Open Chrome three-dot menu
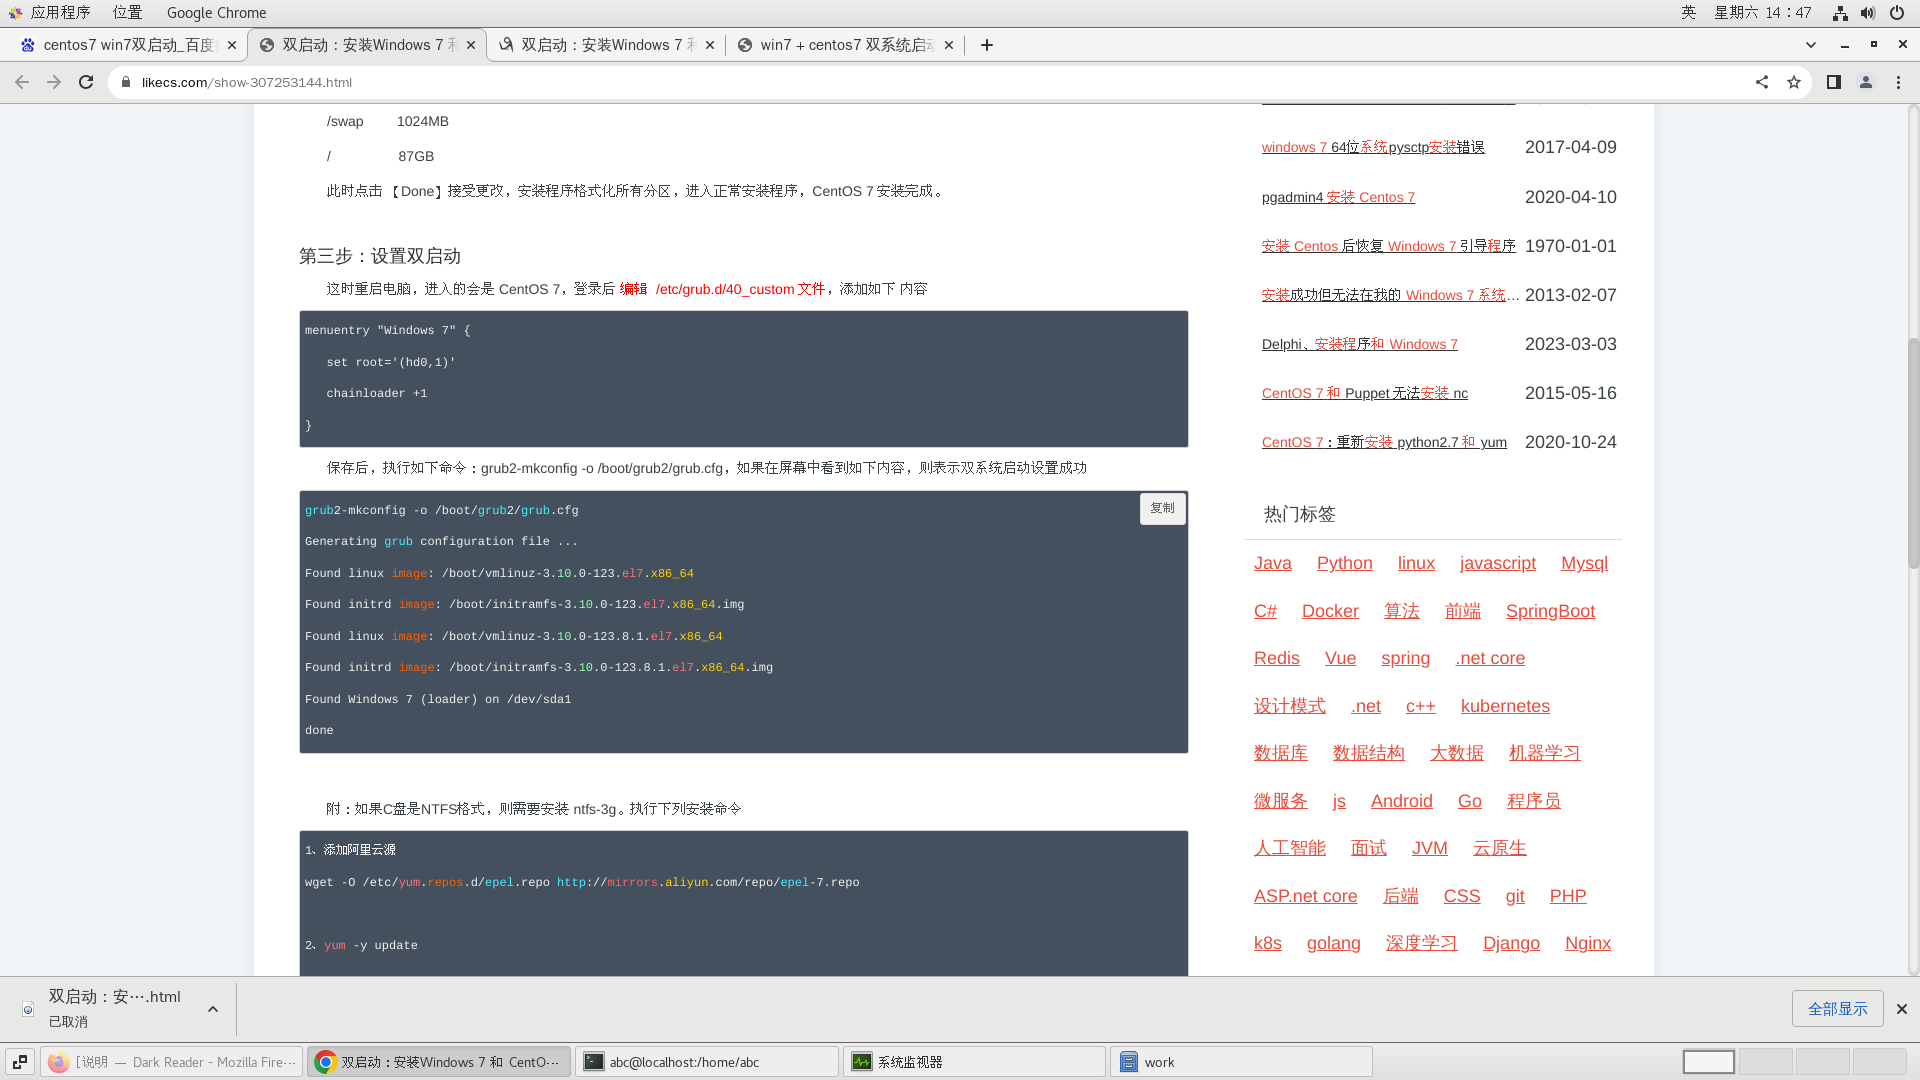Viewport: 1920px width, 1080px height. tap(1898, 82)
